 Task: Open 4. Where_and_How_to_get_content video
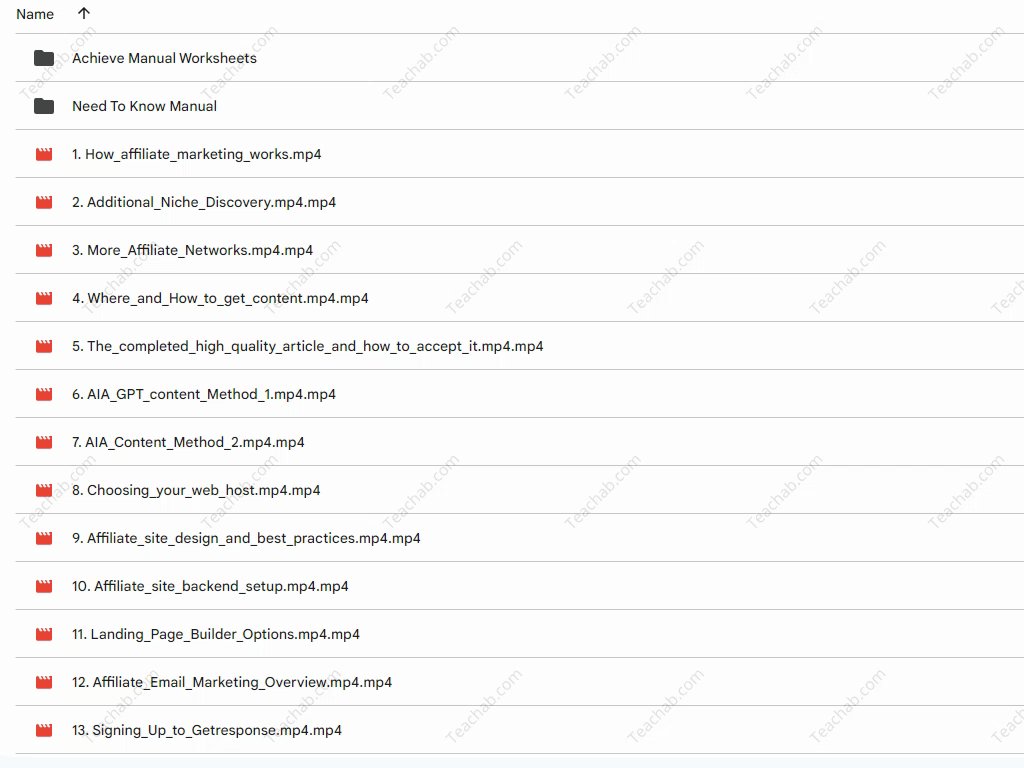tap(220, 298)
